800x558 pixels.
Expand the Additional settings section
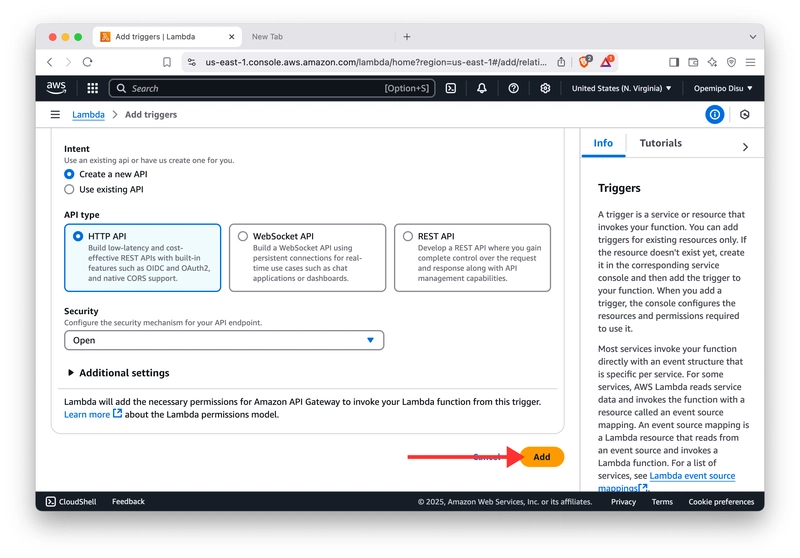118,373
